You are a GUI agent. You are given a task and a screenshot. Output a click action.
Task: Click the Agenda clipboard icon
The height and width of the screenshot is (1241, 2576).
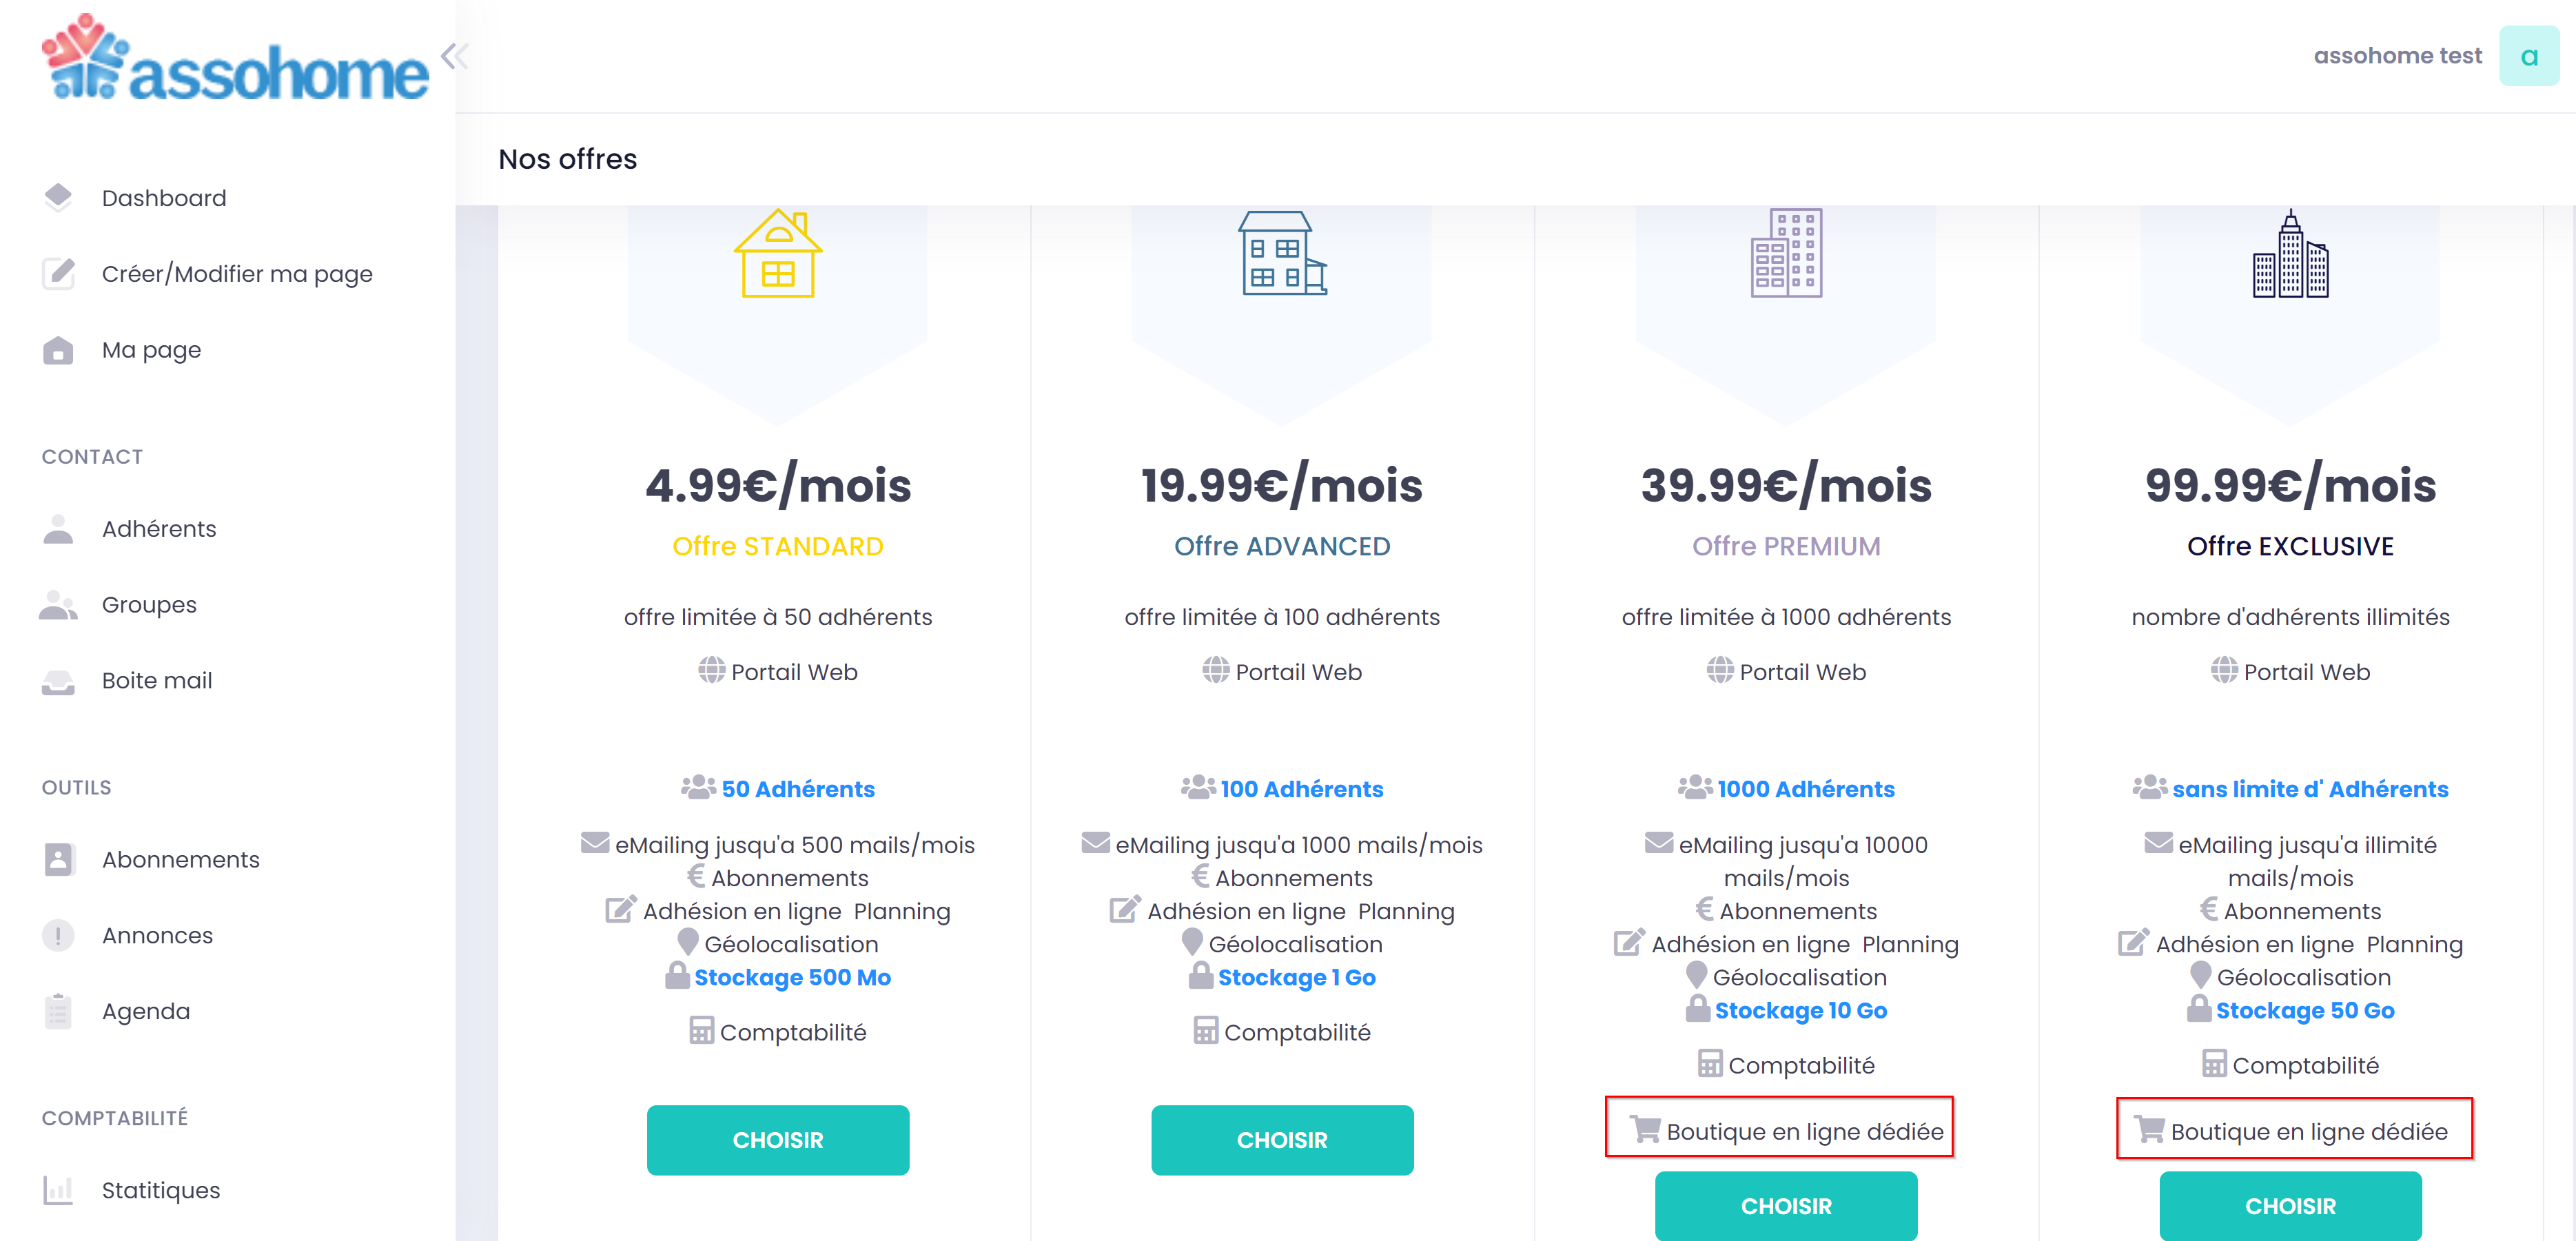[58, 1011]
